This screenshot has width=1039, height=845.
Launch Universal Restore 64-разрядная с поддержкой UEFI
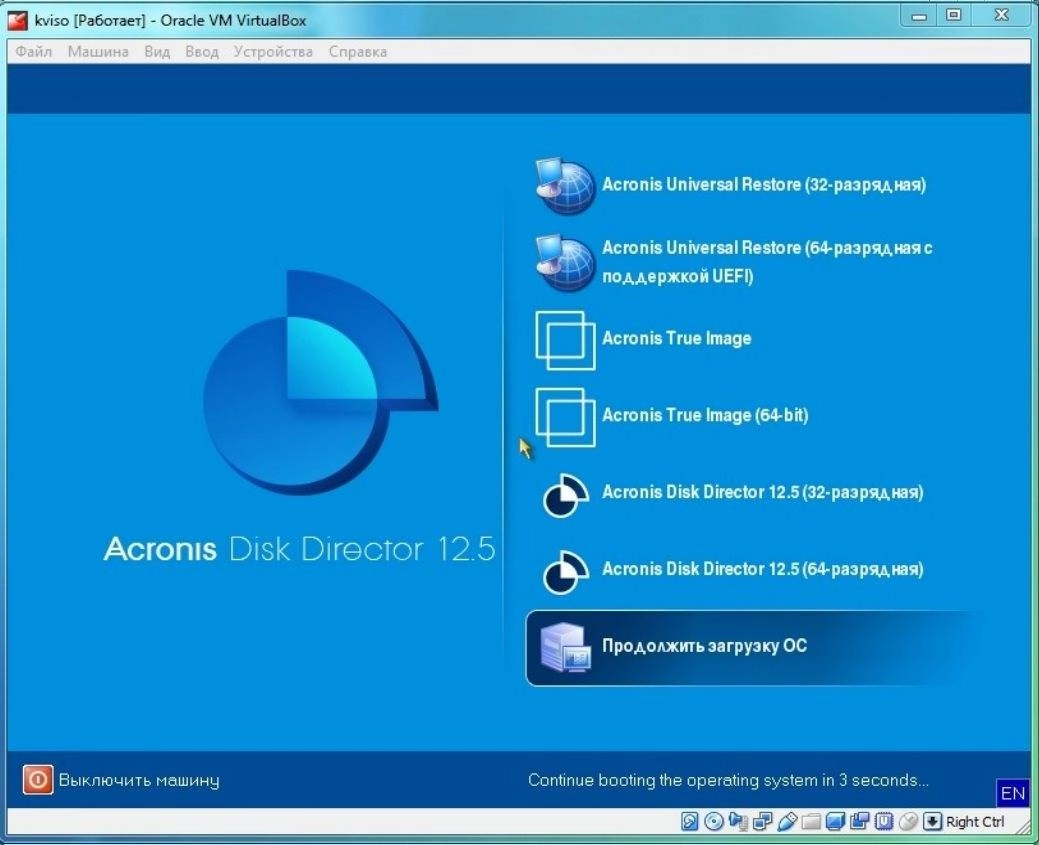[x=767, y=262]
